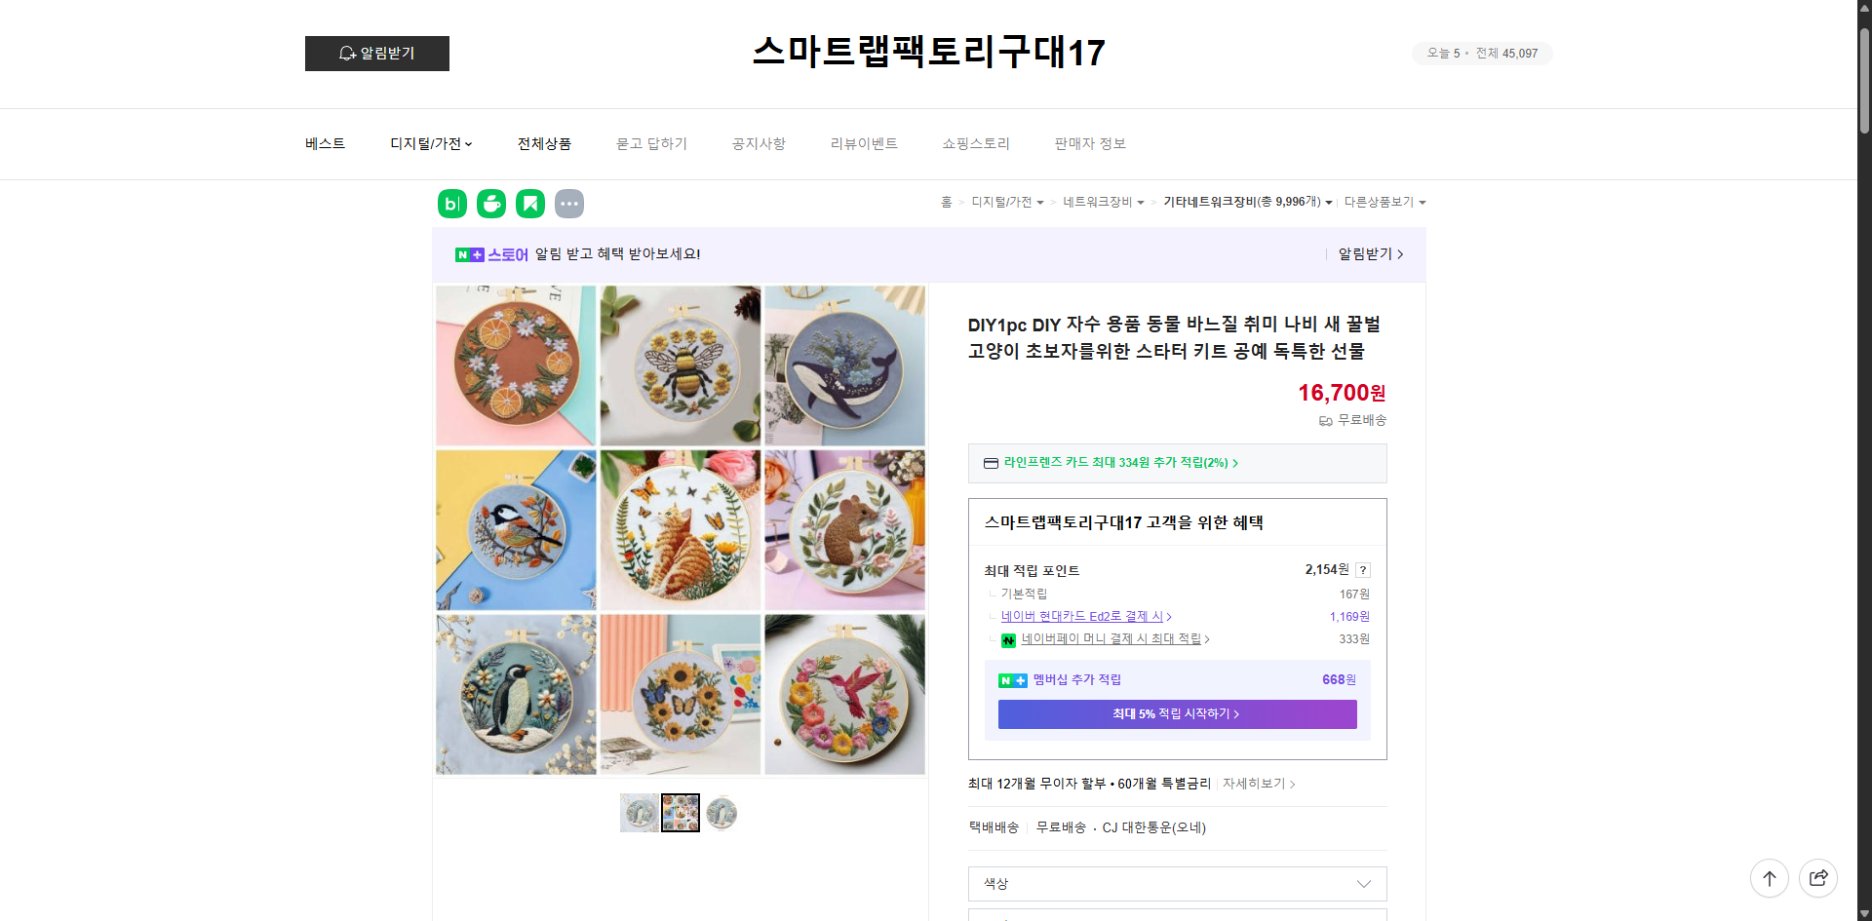Image resolution: width=1872 pixels, height=921 pixels.
Task: Open the 네이버 현대카드 Ed2 payment link
Action: point(1083,616)
